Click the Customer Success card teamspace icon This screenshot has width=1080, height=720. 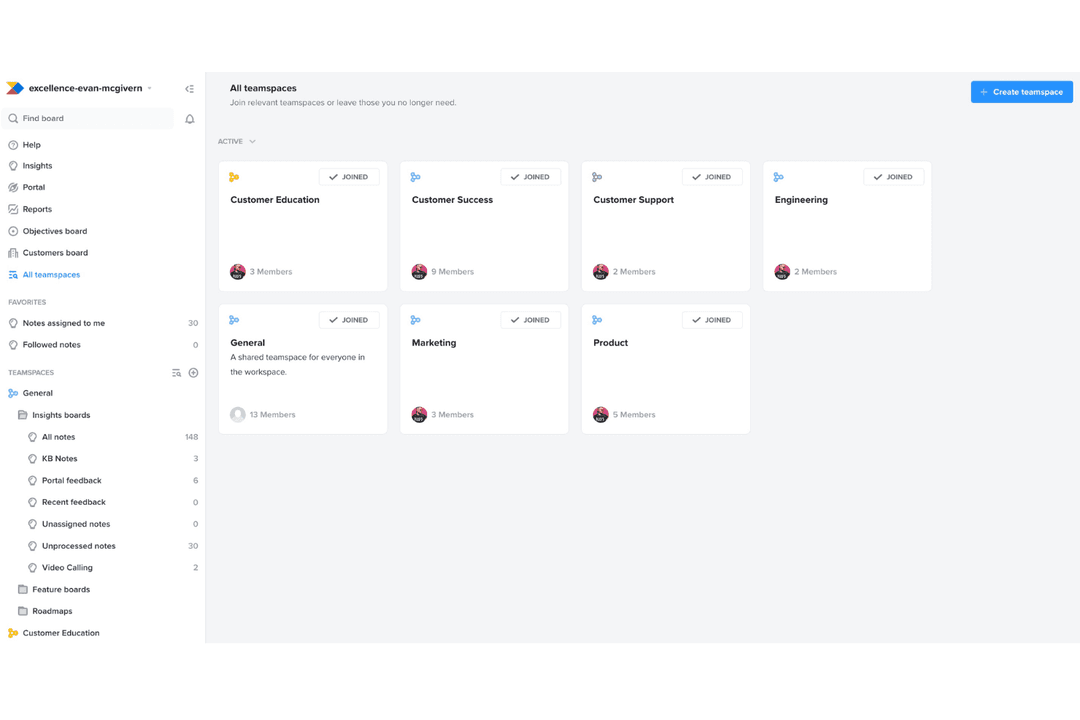(x=415, y=177)
